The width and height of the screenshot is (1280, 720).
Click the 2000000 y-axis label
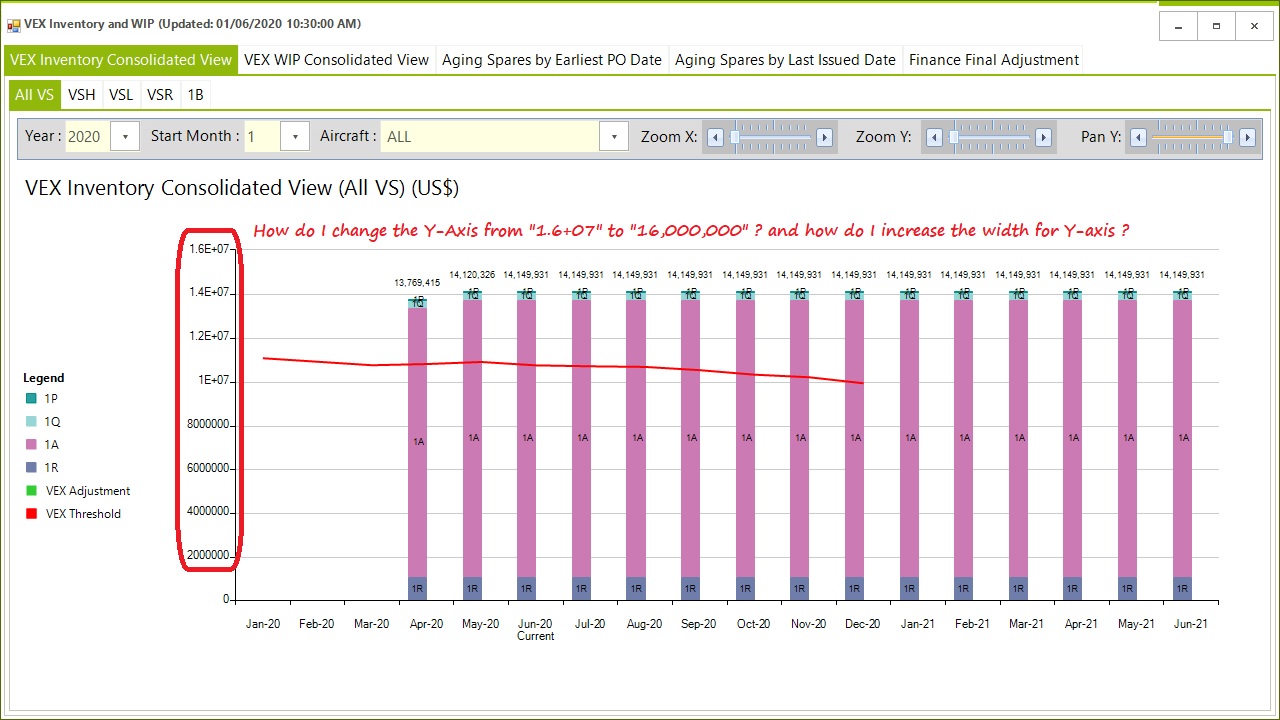(x=210, y=556)
